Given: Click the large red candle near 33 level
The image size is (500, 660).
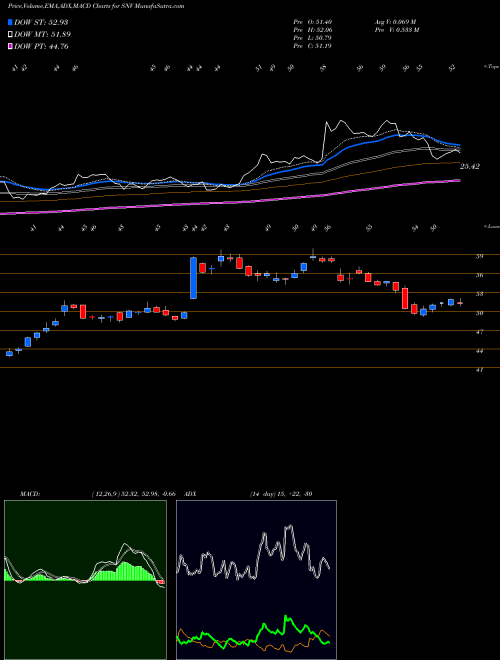Looking at the screenshot, I should [405, 298].
